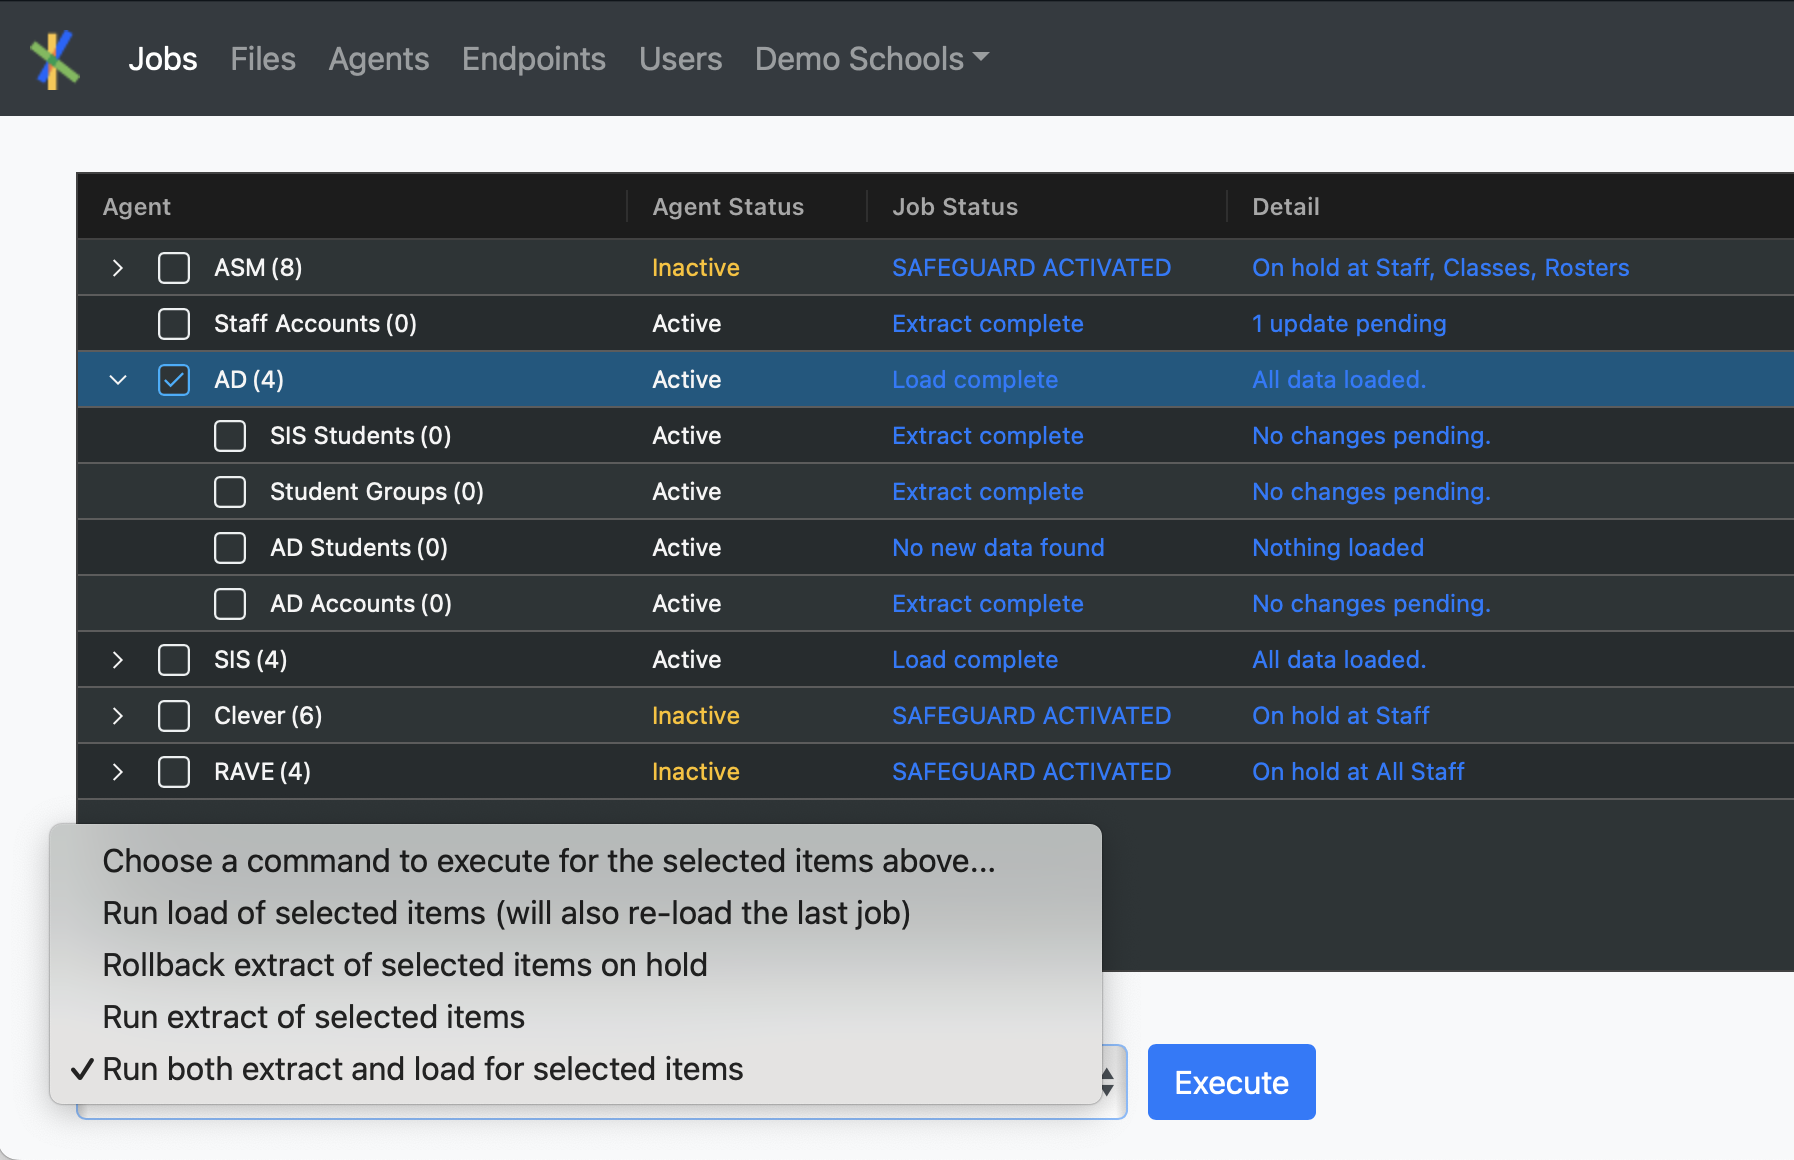Select Run extract of selected items option
This screenshot has width=1794, height=1160.
(576, 1017)
